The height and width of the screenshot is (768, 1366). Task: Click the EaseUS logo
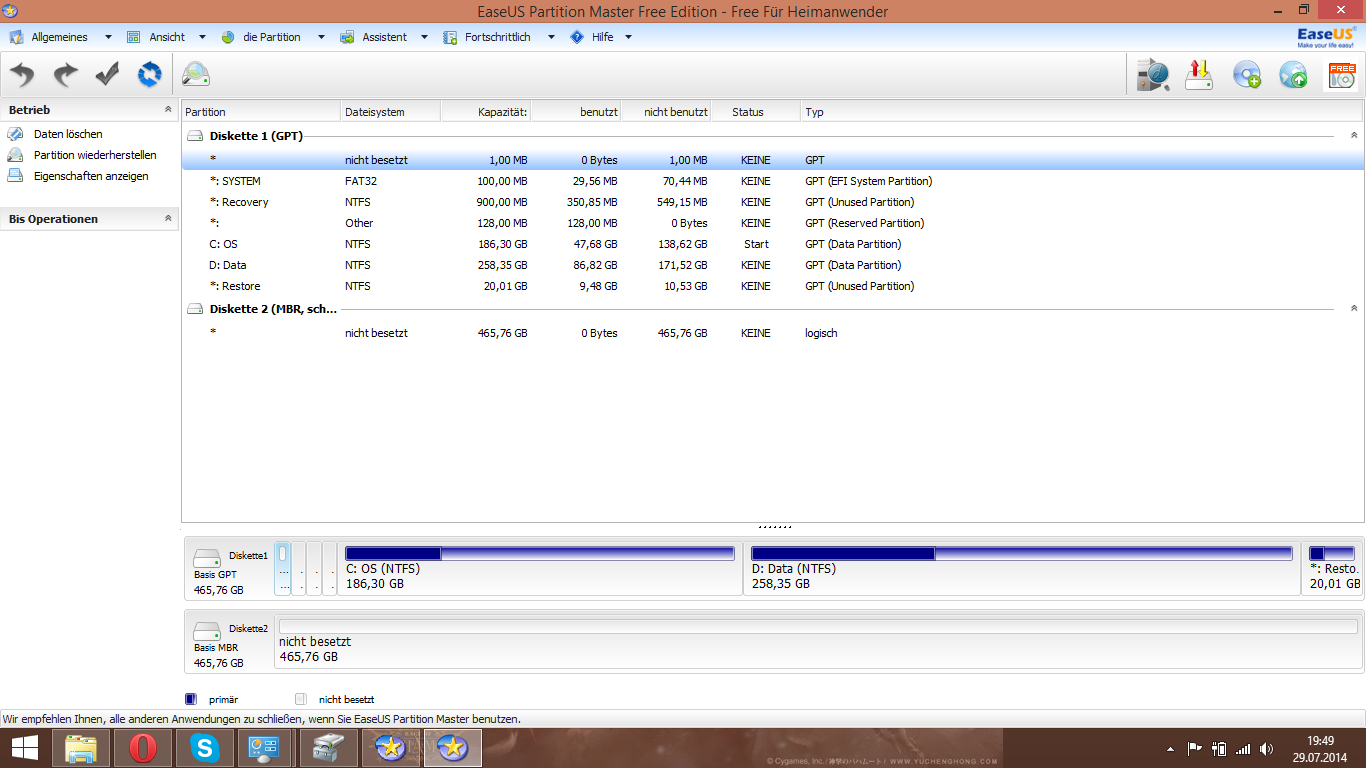[1327, 37]
